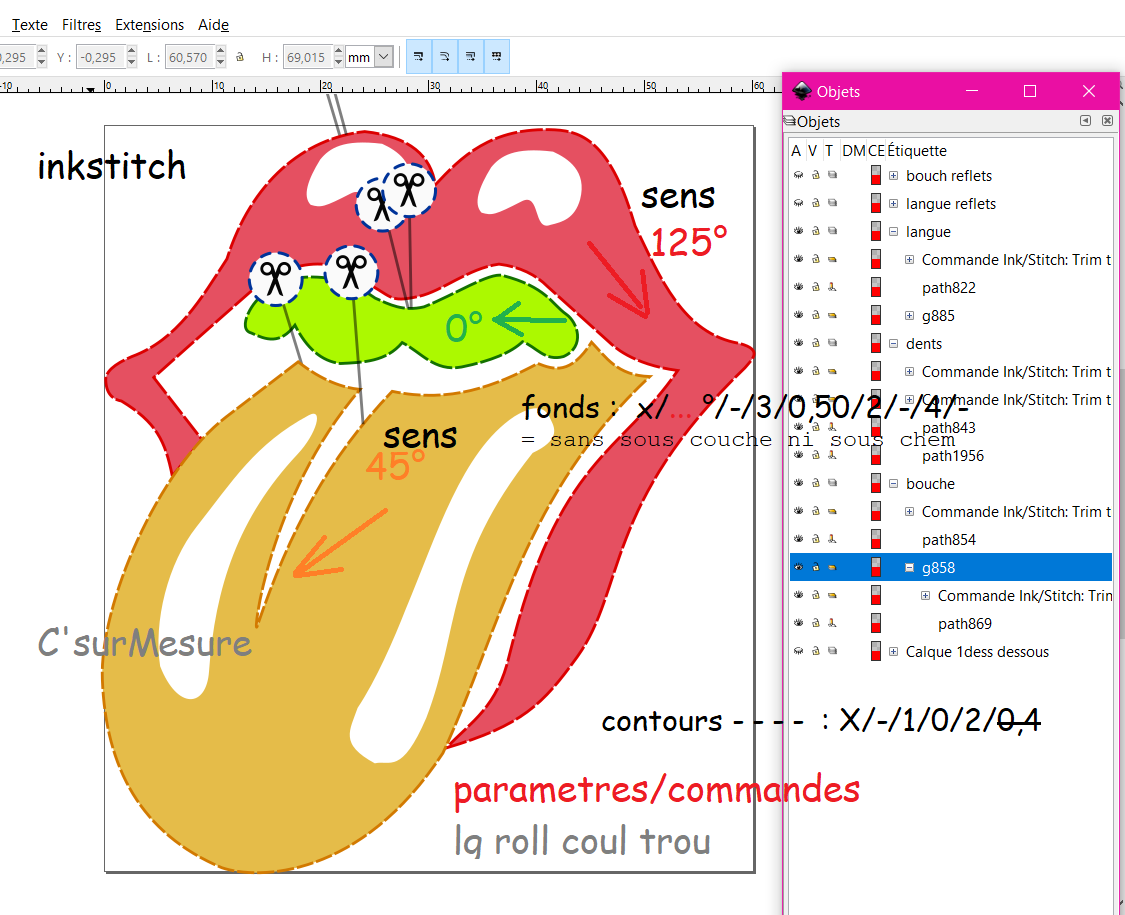Click the path type icon of path854

832,539
